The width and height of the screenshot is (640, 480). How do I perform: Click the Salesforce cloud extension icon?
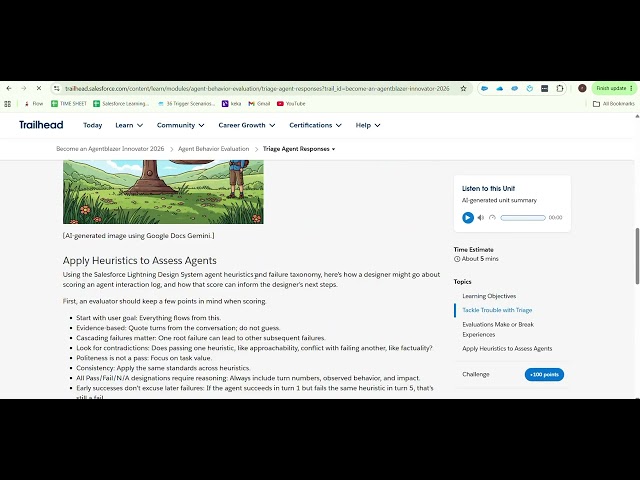point(500,88)
